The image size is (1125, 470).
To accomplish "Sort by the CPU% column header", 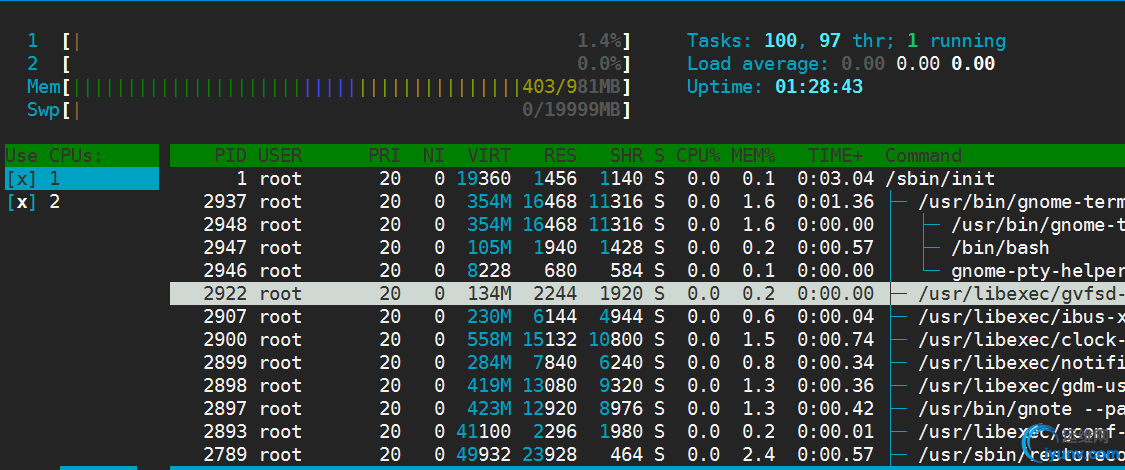I will (x=698, y=156).
